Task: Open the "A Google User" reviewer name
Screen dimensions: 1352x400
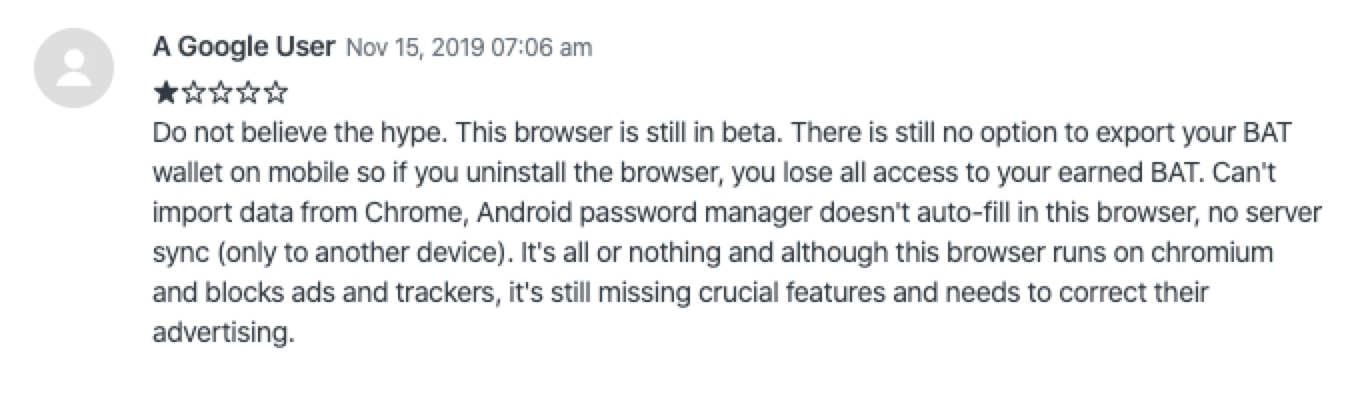Action: [x=243, y=47]
